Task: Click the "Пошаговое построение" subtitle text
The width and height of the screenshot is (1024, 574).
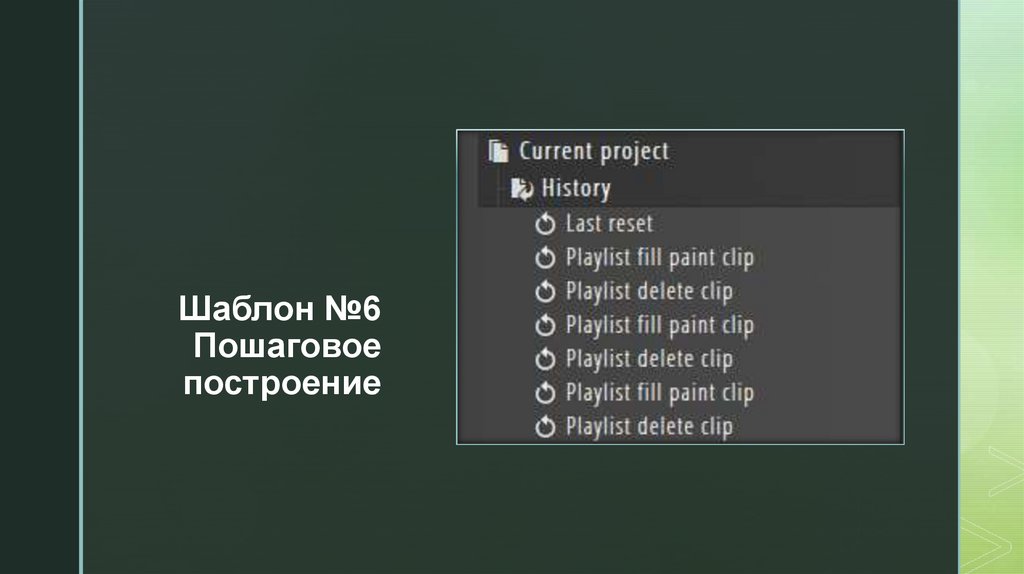Action: [x=283, y=365]
